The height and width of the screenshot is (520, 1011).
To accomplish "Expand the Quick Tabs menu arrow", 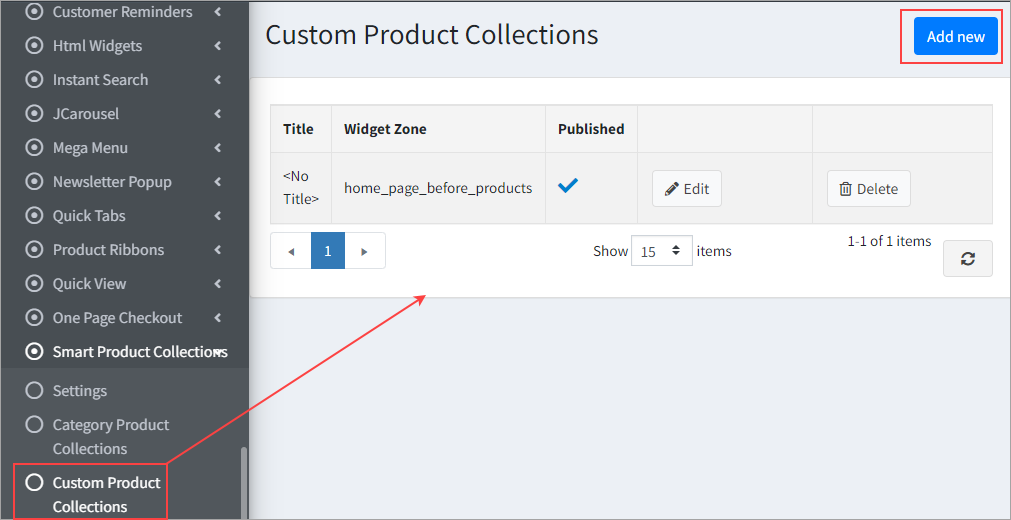I will coord(218,216).
